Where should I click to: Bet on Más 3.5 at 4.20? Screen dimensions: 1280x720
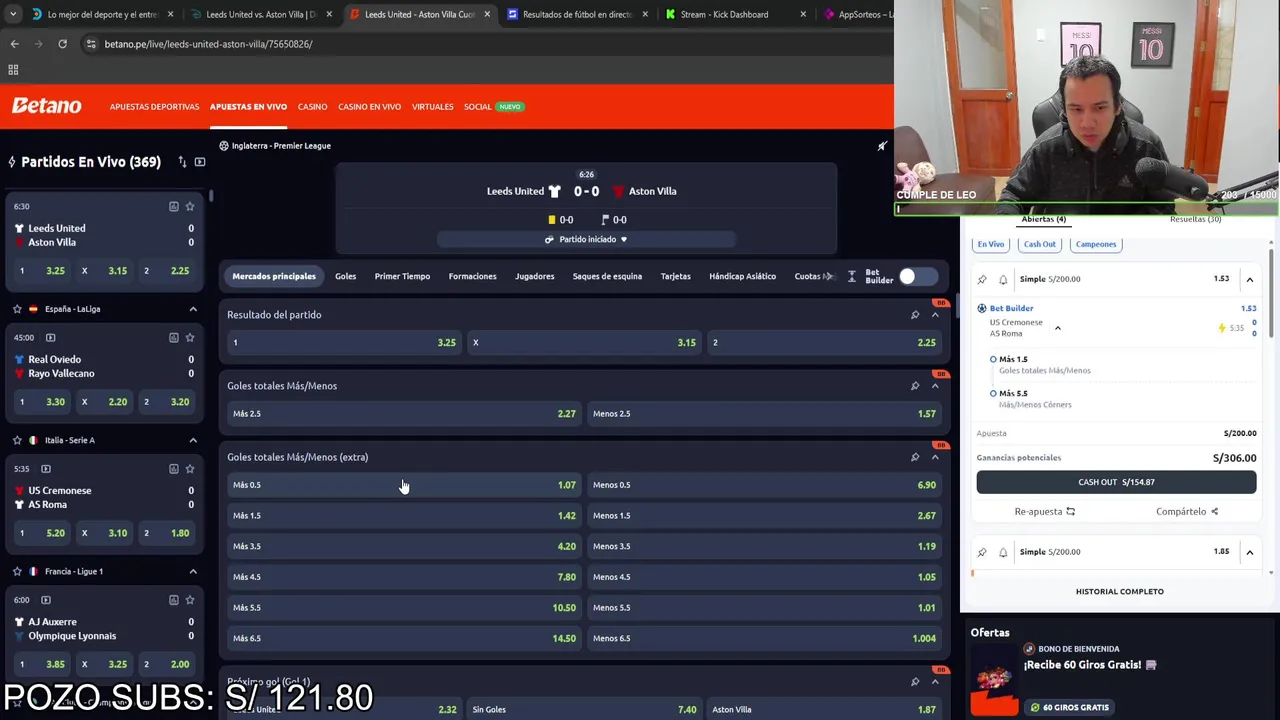tap(403, 546)
